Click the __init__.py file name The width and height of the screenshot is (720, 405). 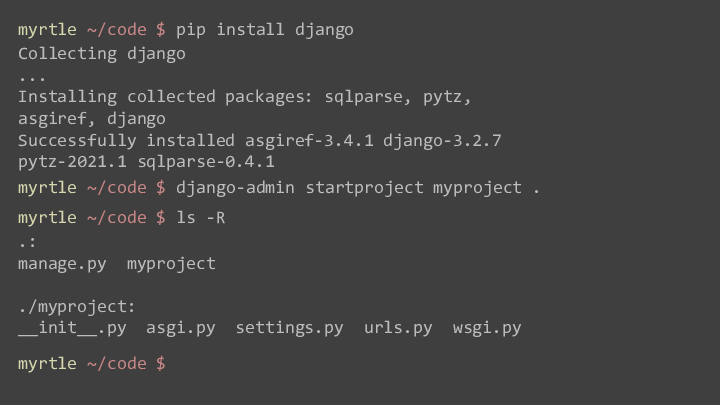point(72,328)
